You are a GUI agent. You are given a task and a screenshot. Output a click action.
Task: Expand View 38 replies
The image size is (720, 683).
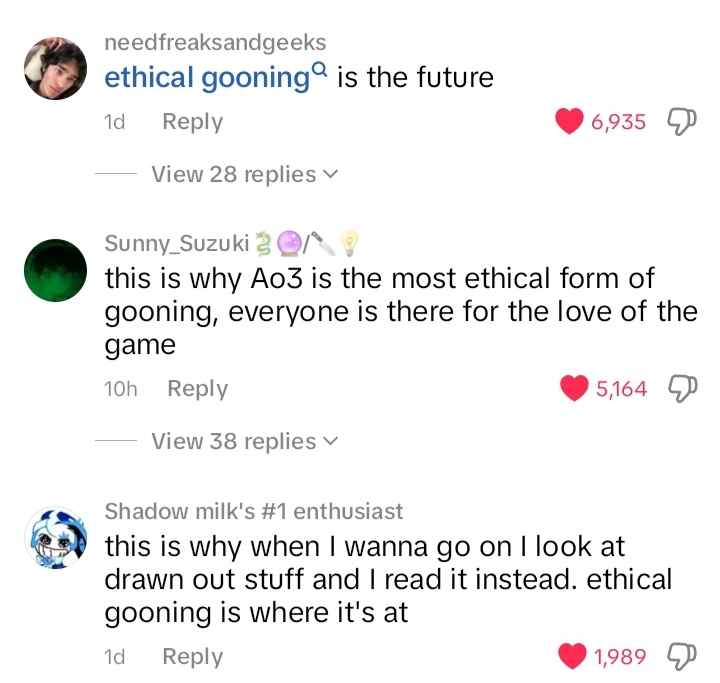click(x=243, y=440)
